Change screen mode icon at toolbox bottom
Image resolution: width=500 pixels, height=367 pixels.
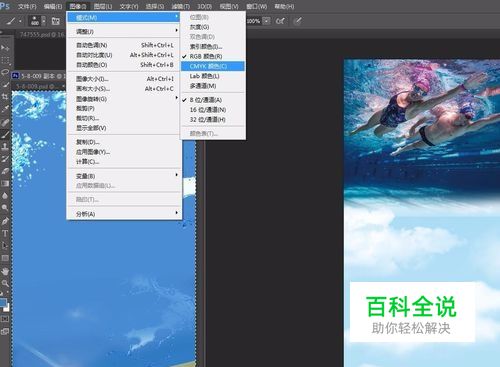(x=5, y=331)
